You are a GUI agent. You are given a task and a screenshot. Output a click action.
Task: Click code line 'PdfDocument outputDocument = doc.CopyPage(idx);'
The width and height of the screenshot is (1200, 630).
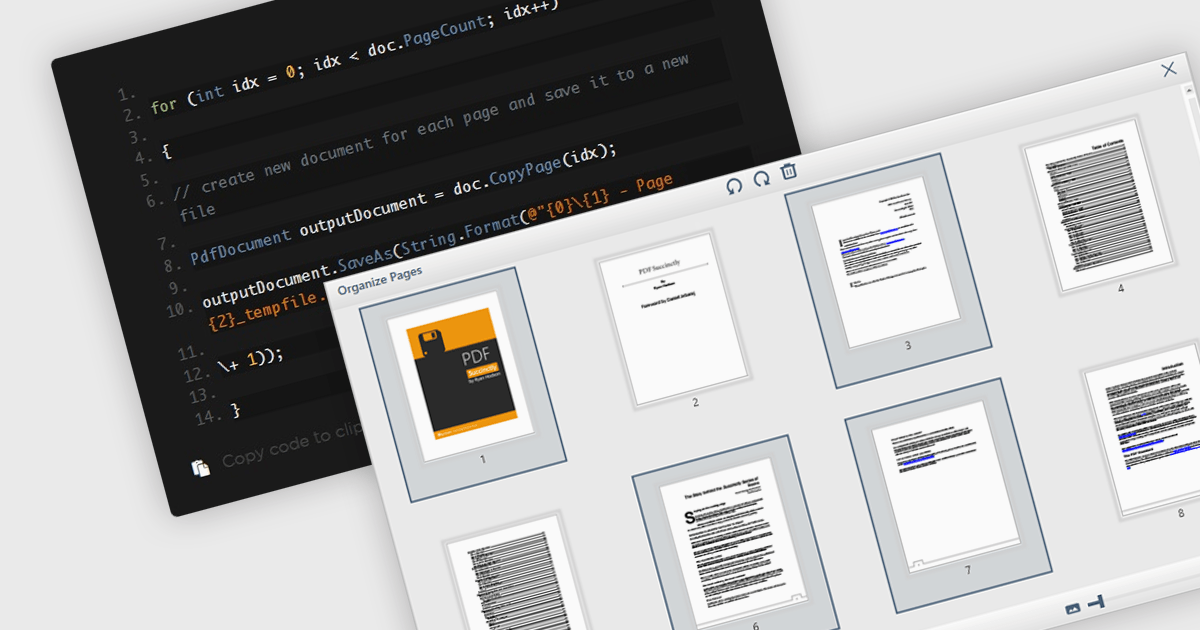click(404, 204)
